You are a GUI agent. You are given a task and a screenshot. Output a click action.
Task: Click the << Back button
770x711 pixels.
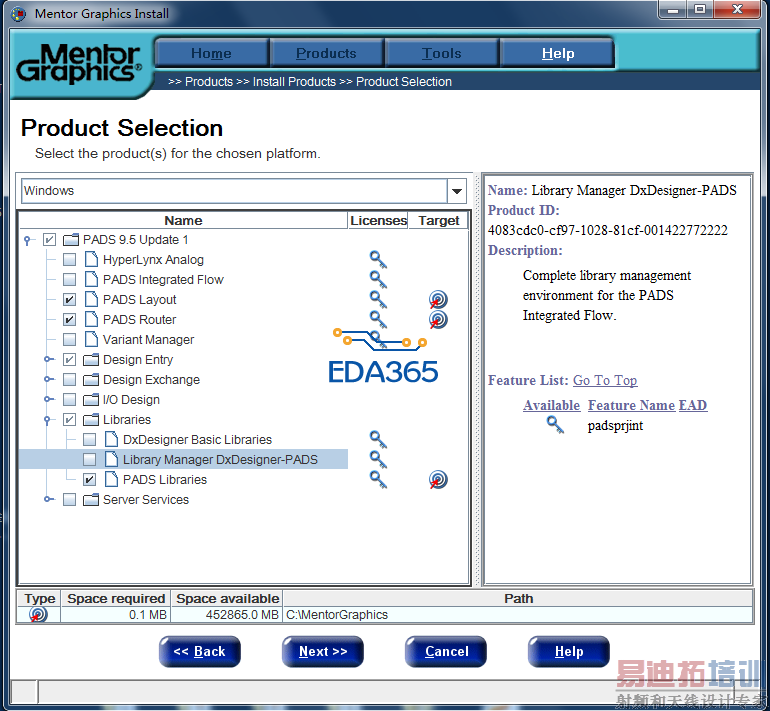pos(199,652)
